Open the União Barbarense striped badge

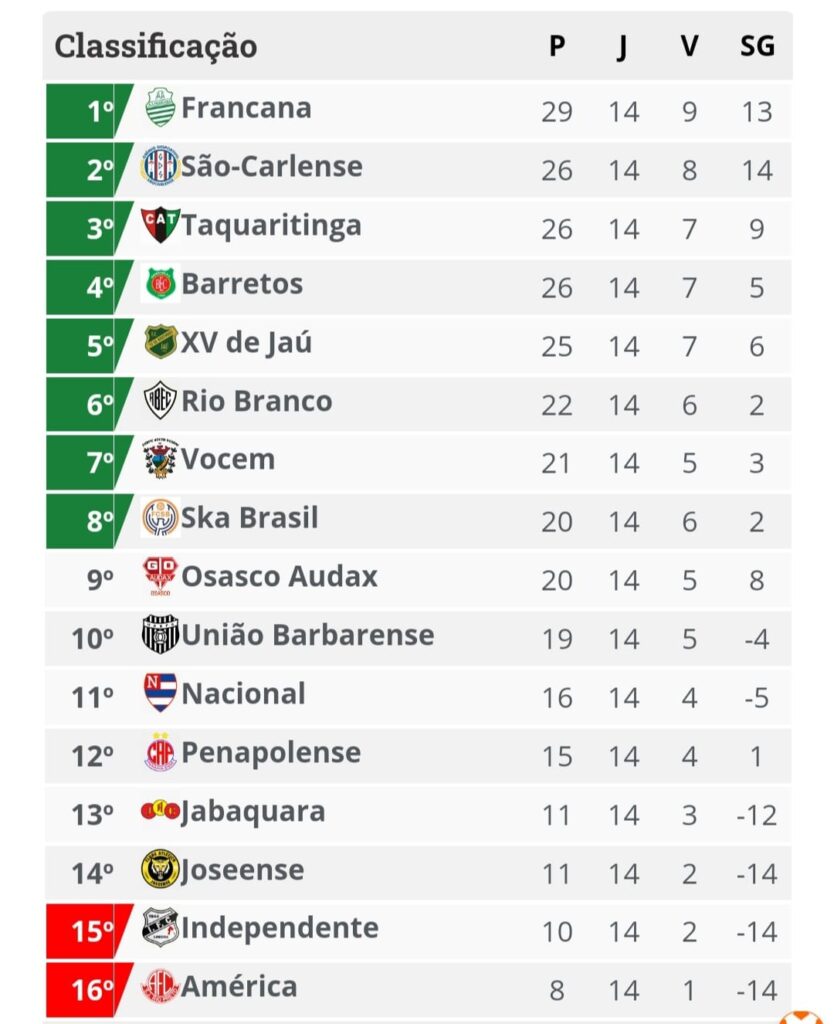click(160, 634)
